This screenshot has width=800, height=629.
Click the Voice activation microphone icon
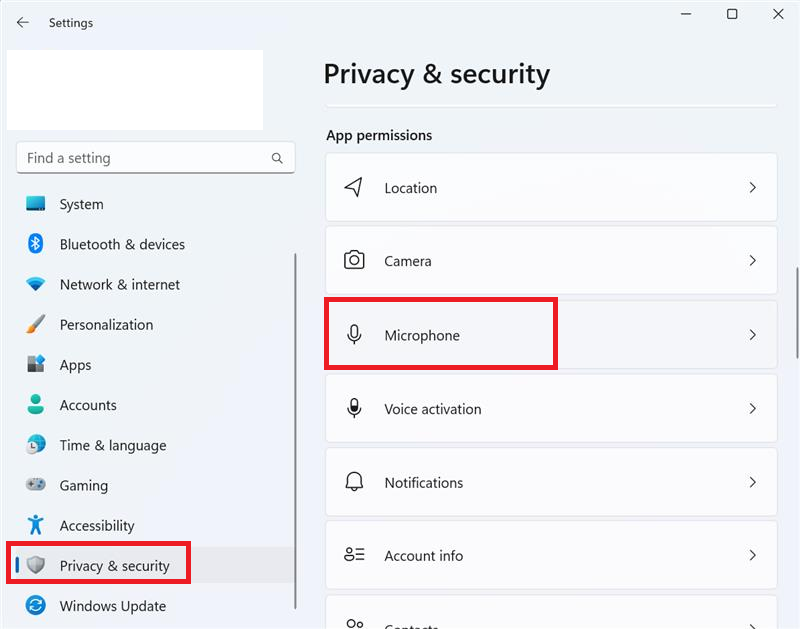coord(354,409)
